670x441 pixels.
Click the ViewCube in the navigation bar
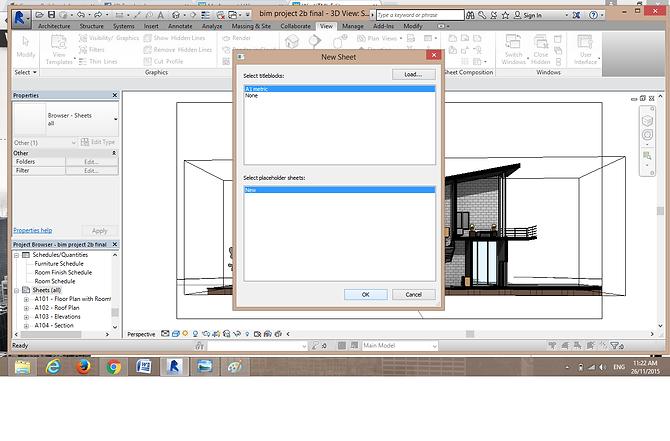point(647,121)
